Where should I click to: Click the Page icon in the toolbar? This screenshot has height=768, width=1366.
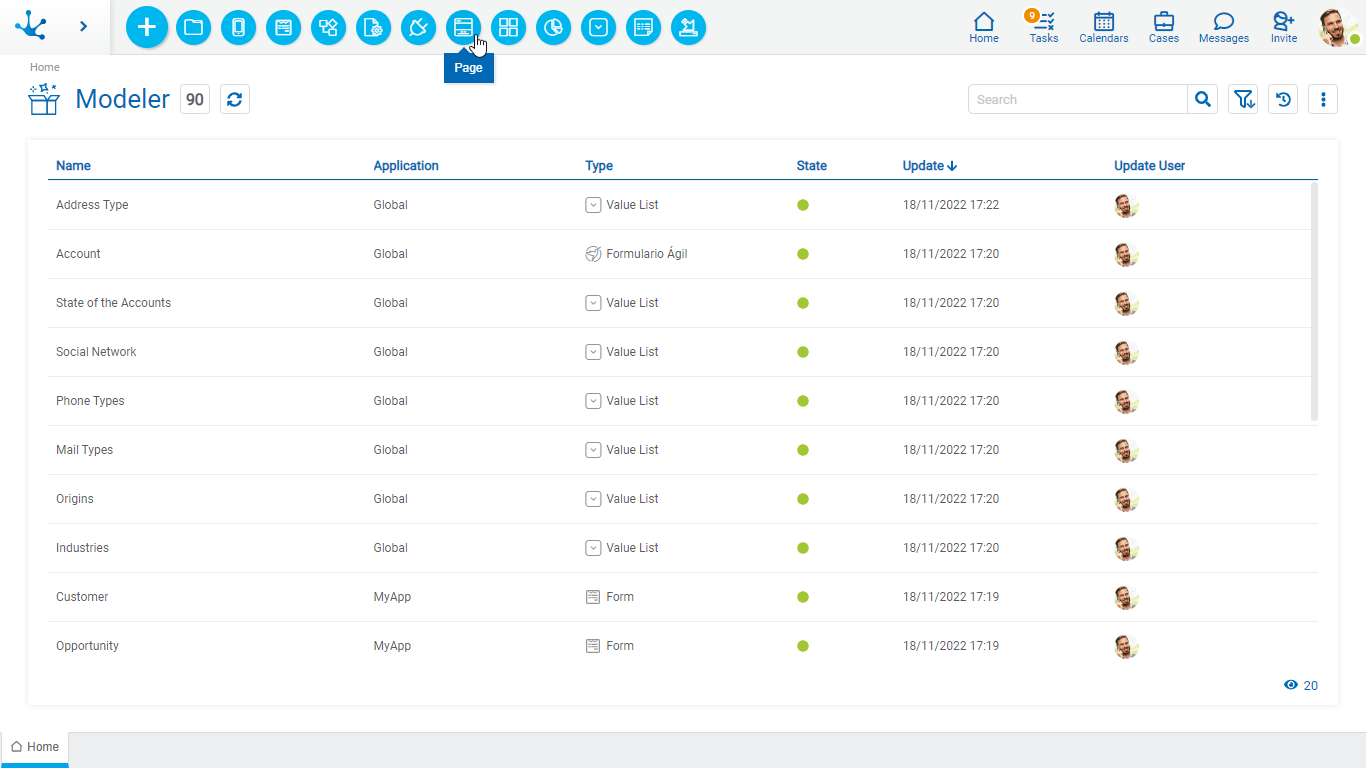(x=463, y=27)
